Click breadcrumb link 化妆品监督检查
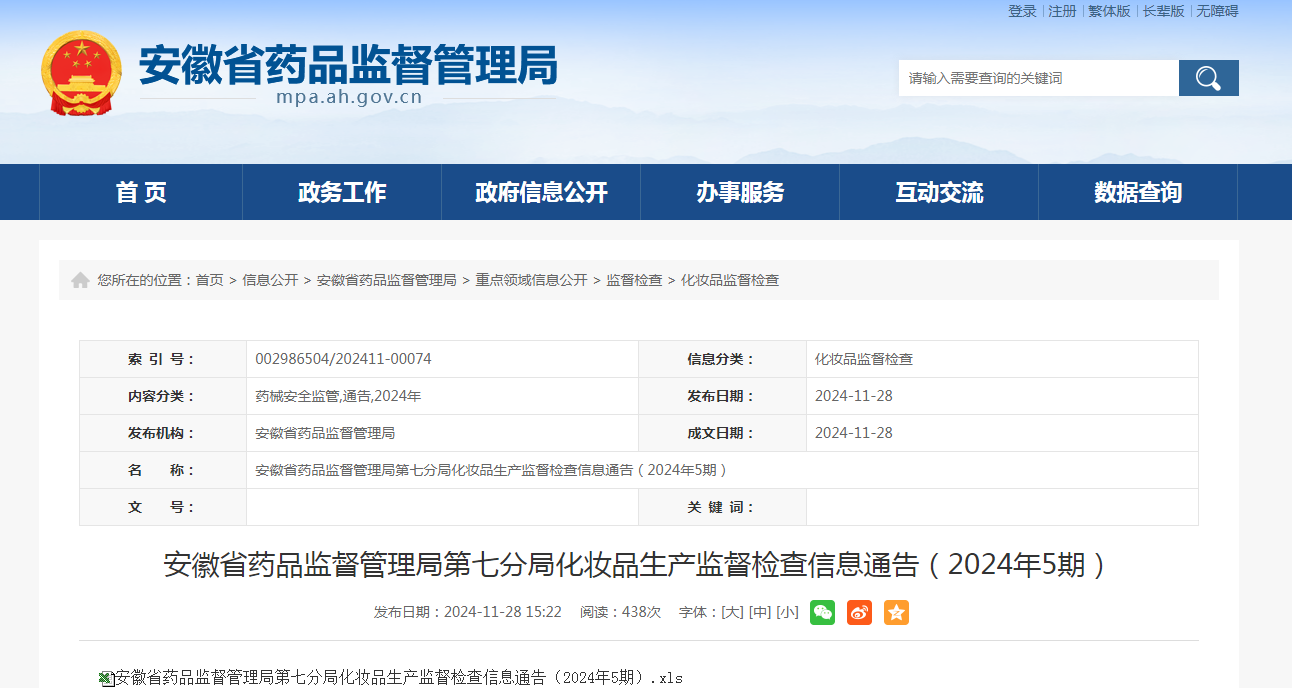 click(730, 280)
